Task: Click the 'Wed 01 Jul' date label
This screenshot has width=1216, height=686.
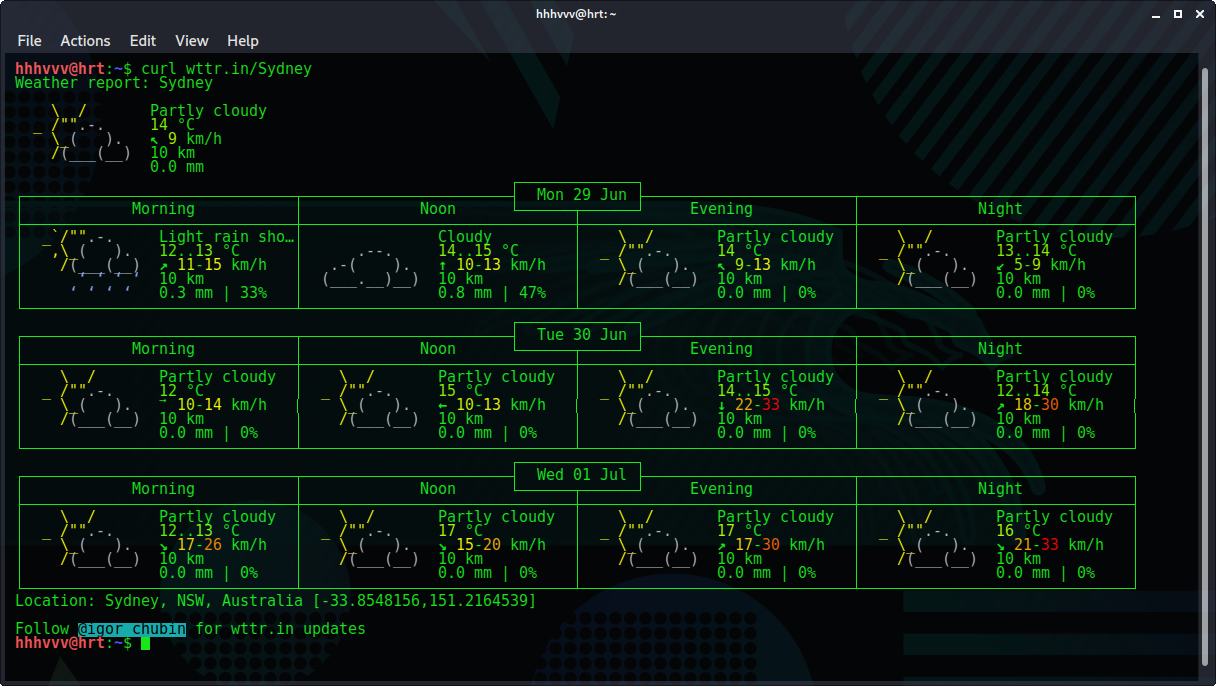Action: coord(582,475)
